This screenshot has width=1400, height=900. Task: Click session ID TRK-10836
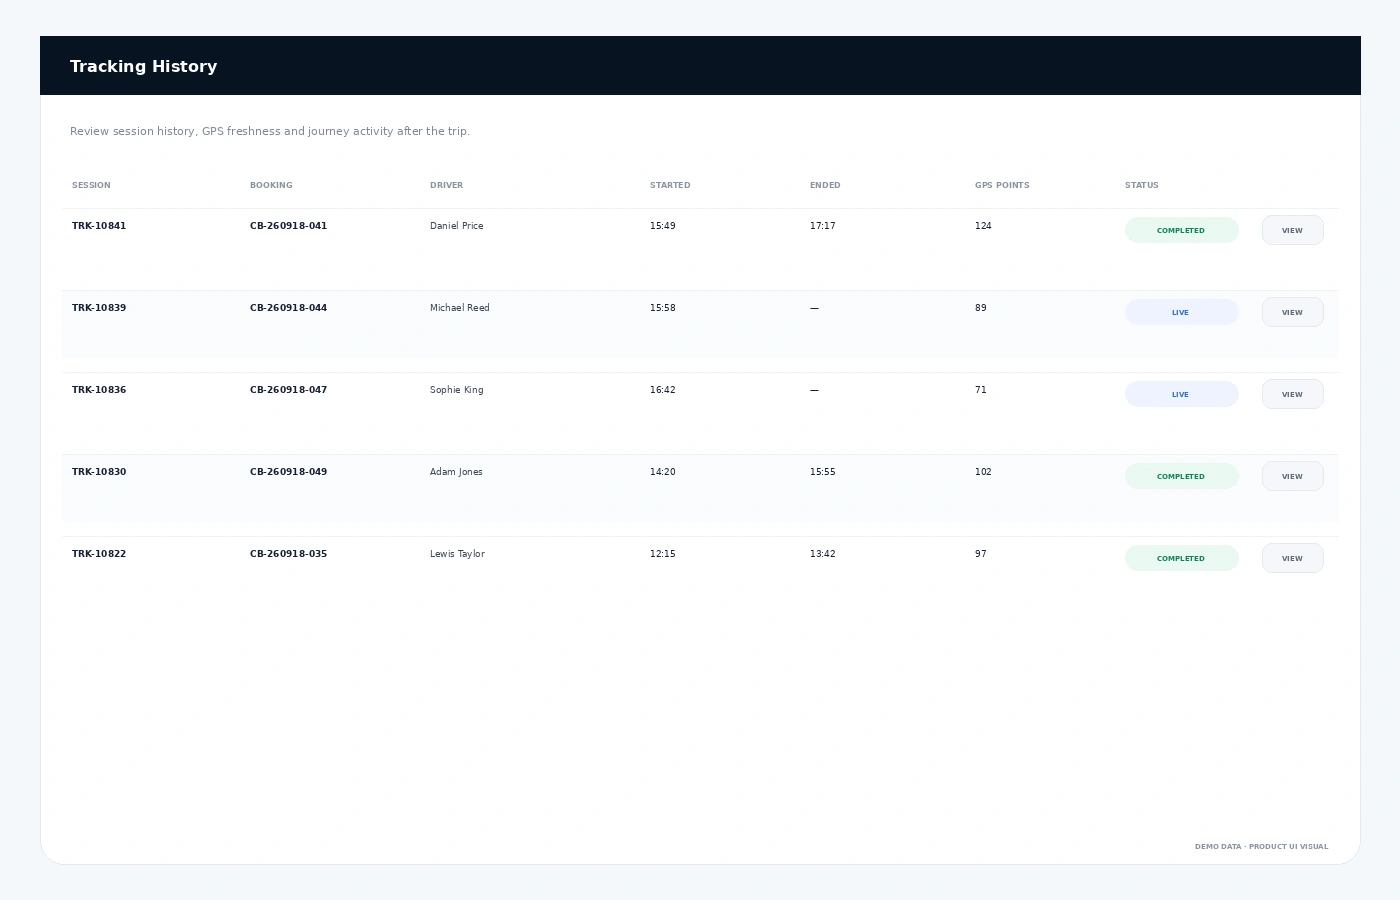(x=99, y=390)
